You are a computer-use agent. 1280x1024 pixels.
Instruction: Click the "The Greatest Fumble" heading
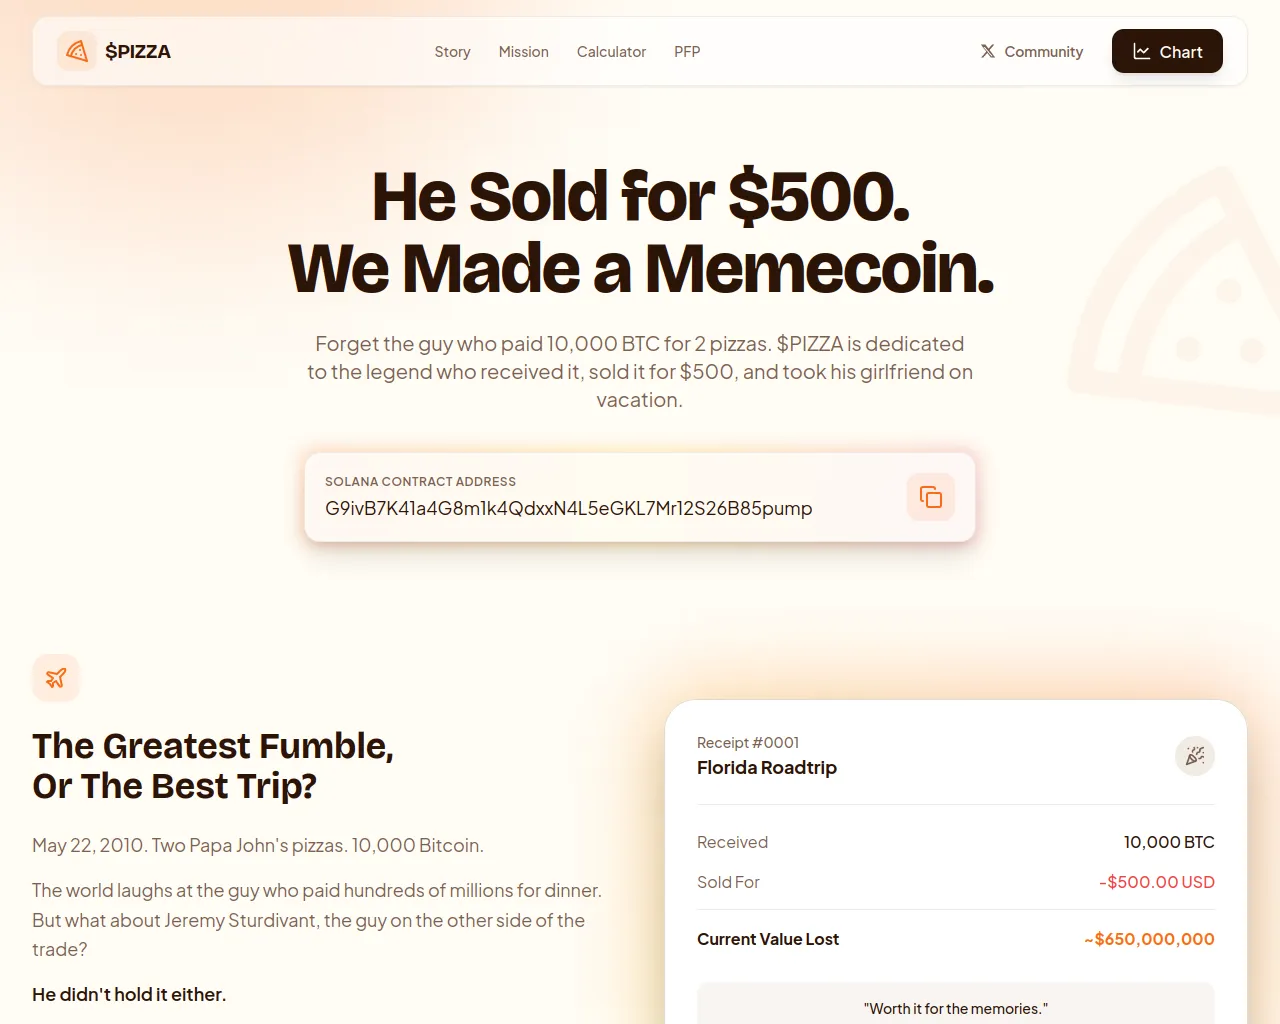(x=213, y=746)
